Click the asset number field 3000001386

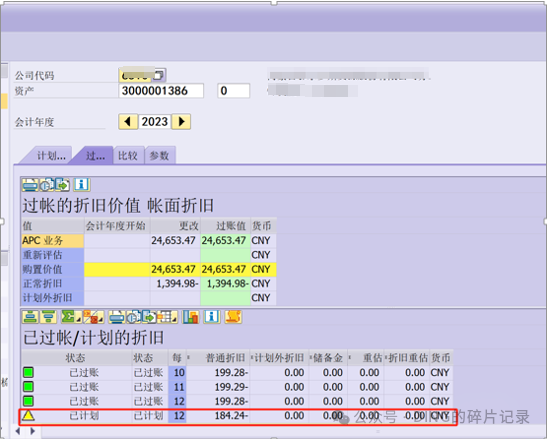click(161, 91)
